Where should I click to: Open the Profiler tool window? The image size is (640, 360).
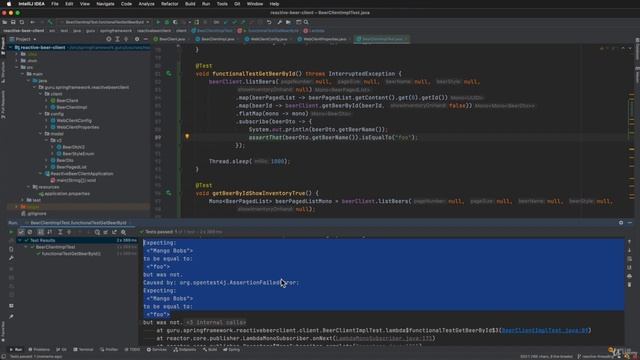point(109,350)
